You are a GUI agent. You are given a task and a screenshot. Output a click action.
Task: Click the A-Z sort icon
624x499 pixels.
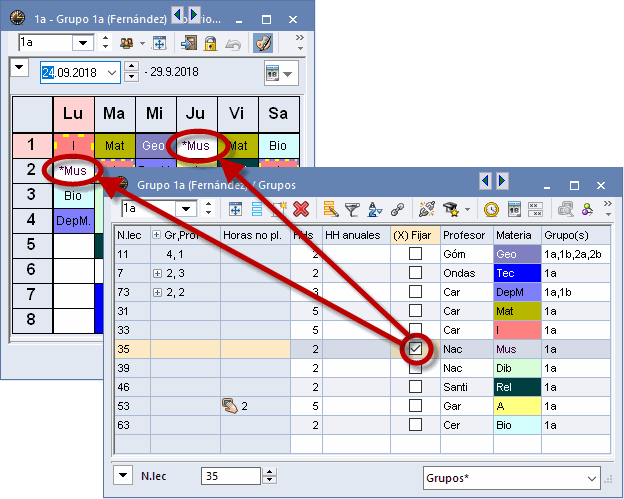[375, 209]
